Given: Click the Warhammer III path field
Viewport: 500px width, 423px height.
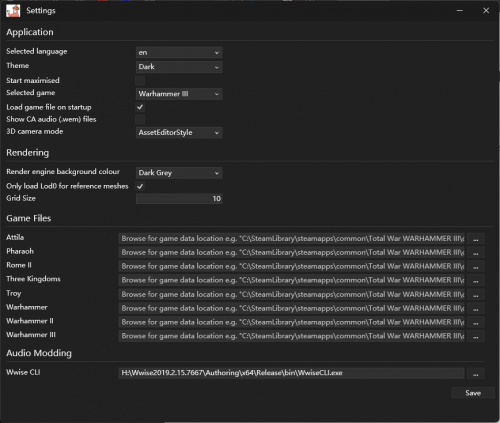Looking at the screenshot, I should click(x=291, y=336).
